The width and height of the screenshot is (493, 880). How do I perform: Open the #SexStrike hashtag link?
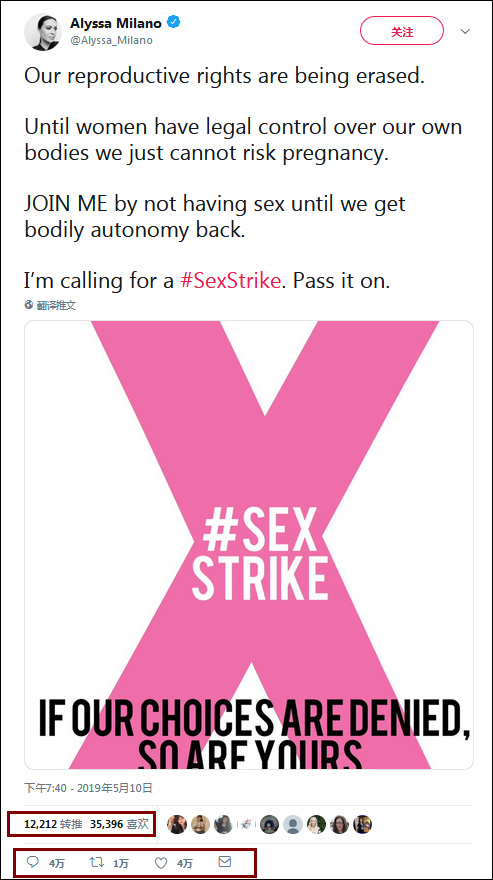click(x=230, y=280)
